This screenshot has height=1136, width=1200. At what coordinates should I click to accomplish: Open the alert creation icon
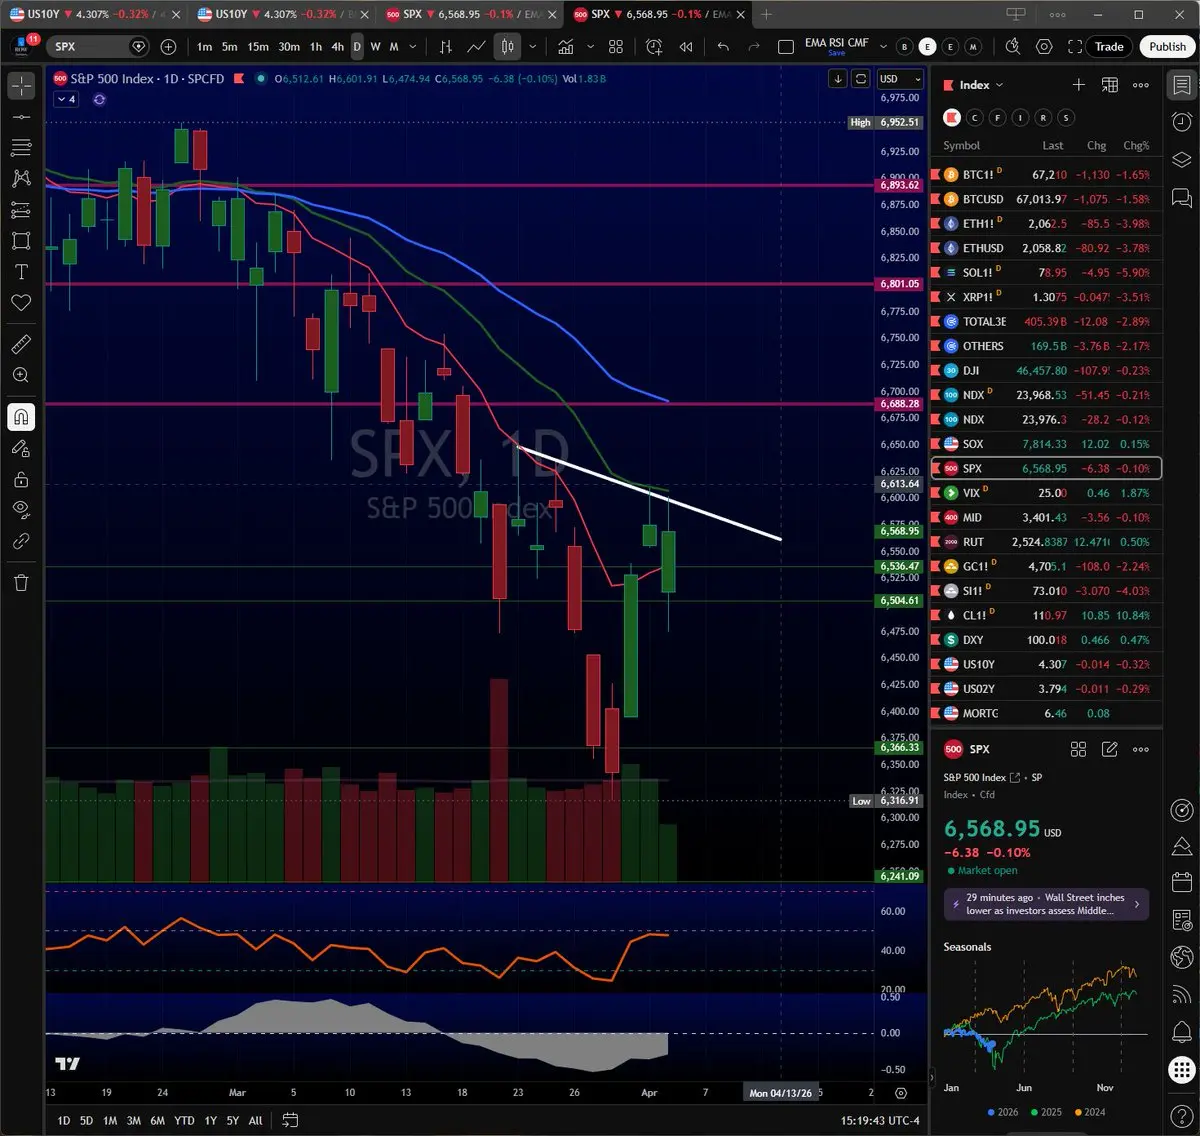pyautogui.click(x=654, y=47)
